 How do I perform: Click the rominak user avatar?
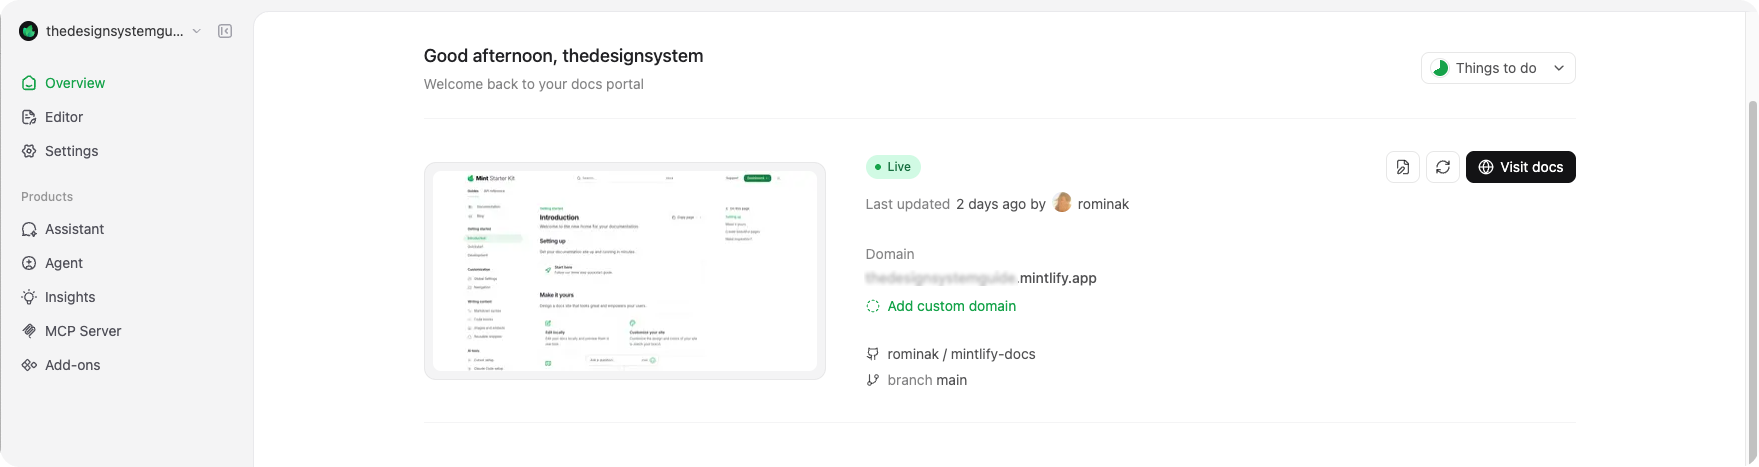pyautogui.click(x=1062, y=203)
